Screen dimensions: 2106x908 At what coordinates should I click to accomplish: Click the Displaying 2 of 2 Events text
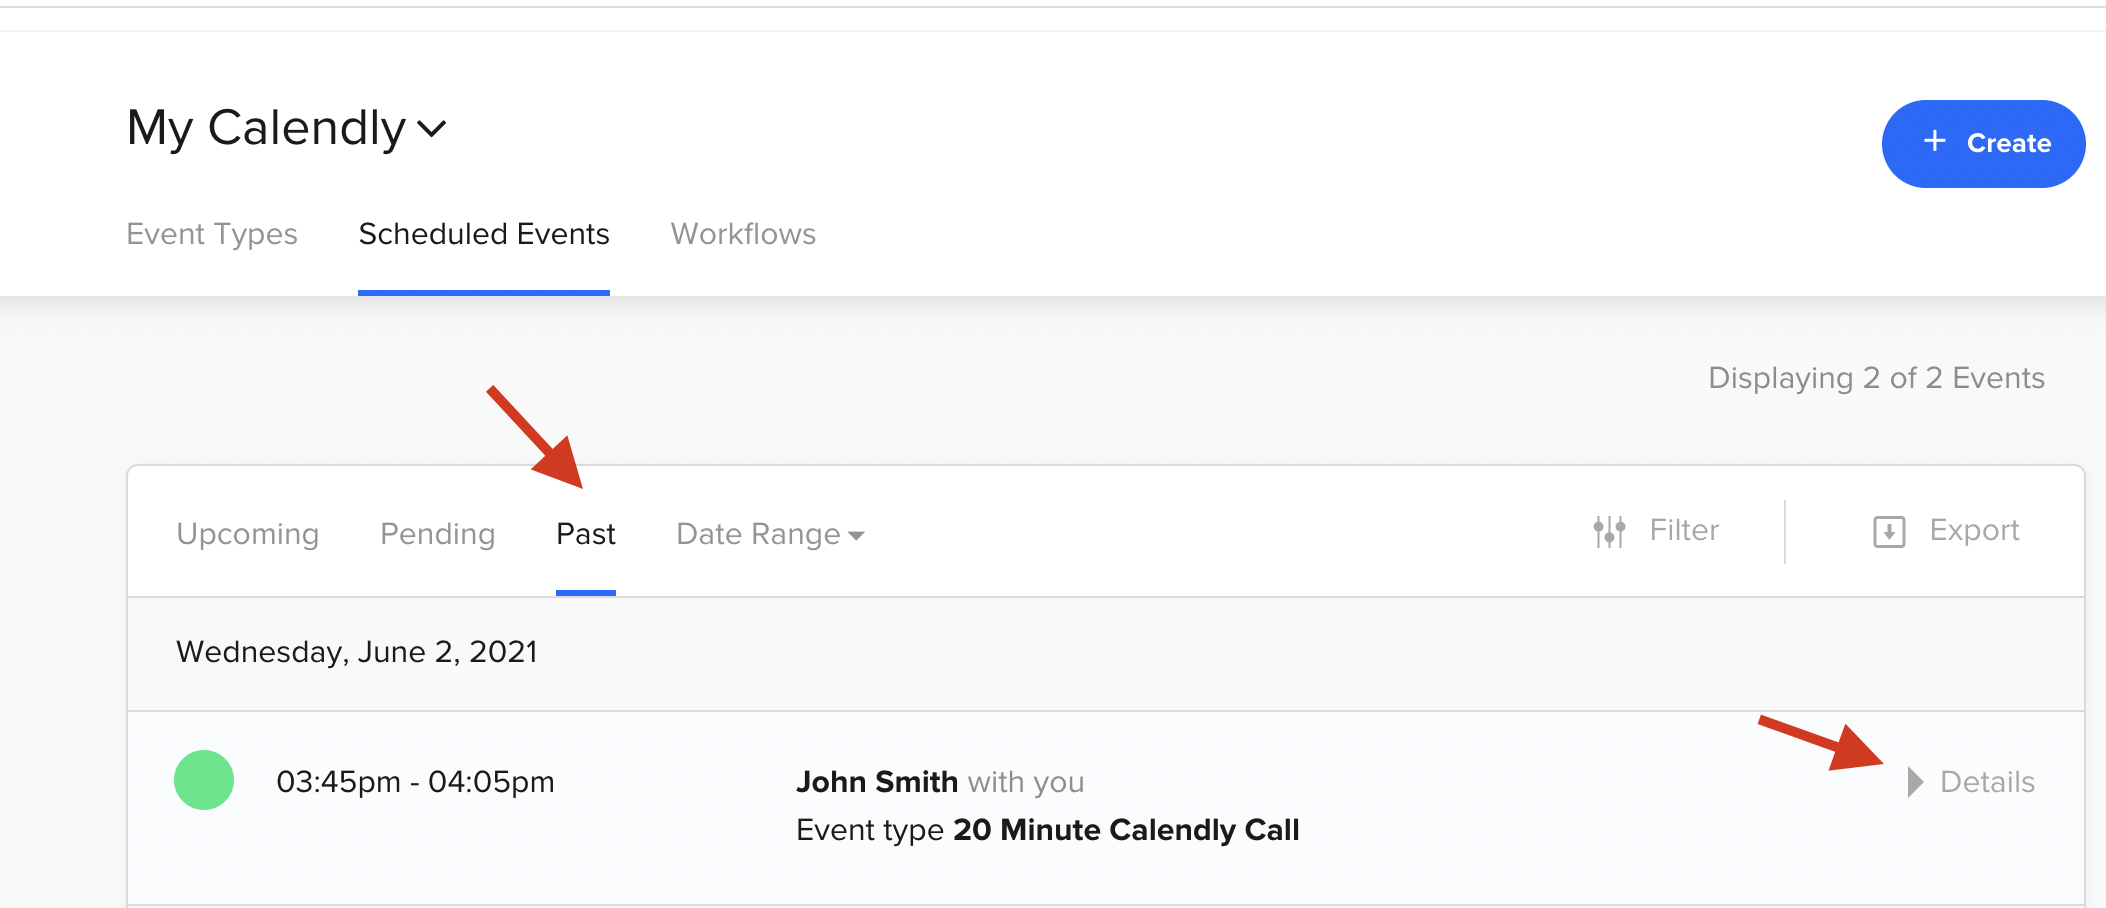click(x=1876, y=378)
